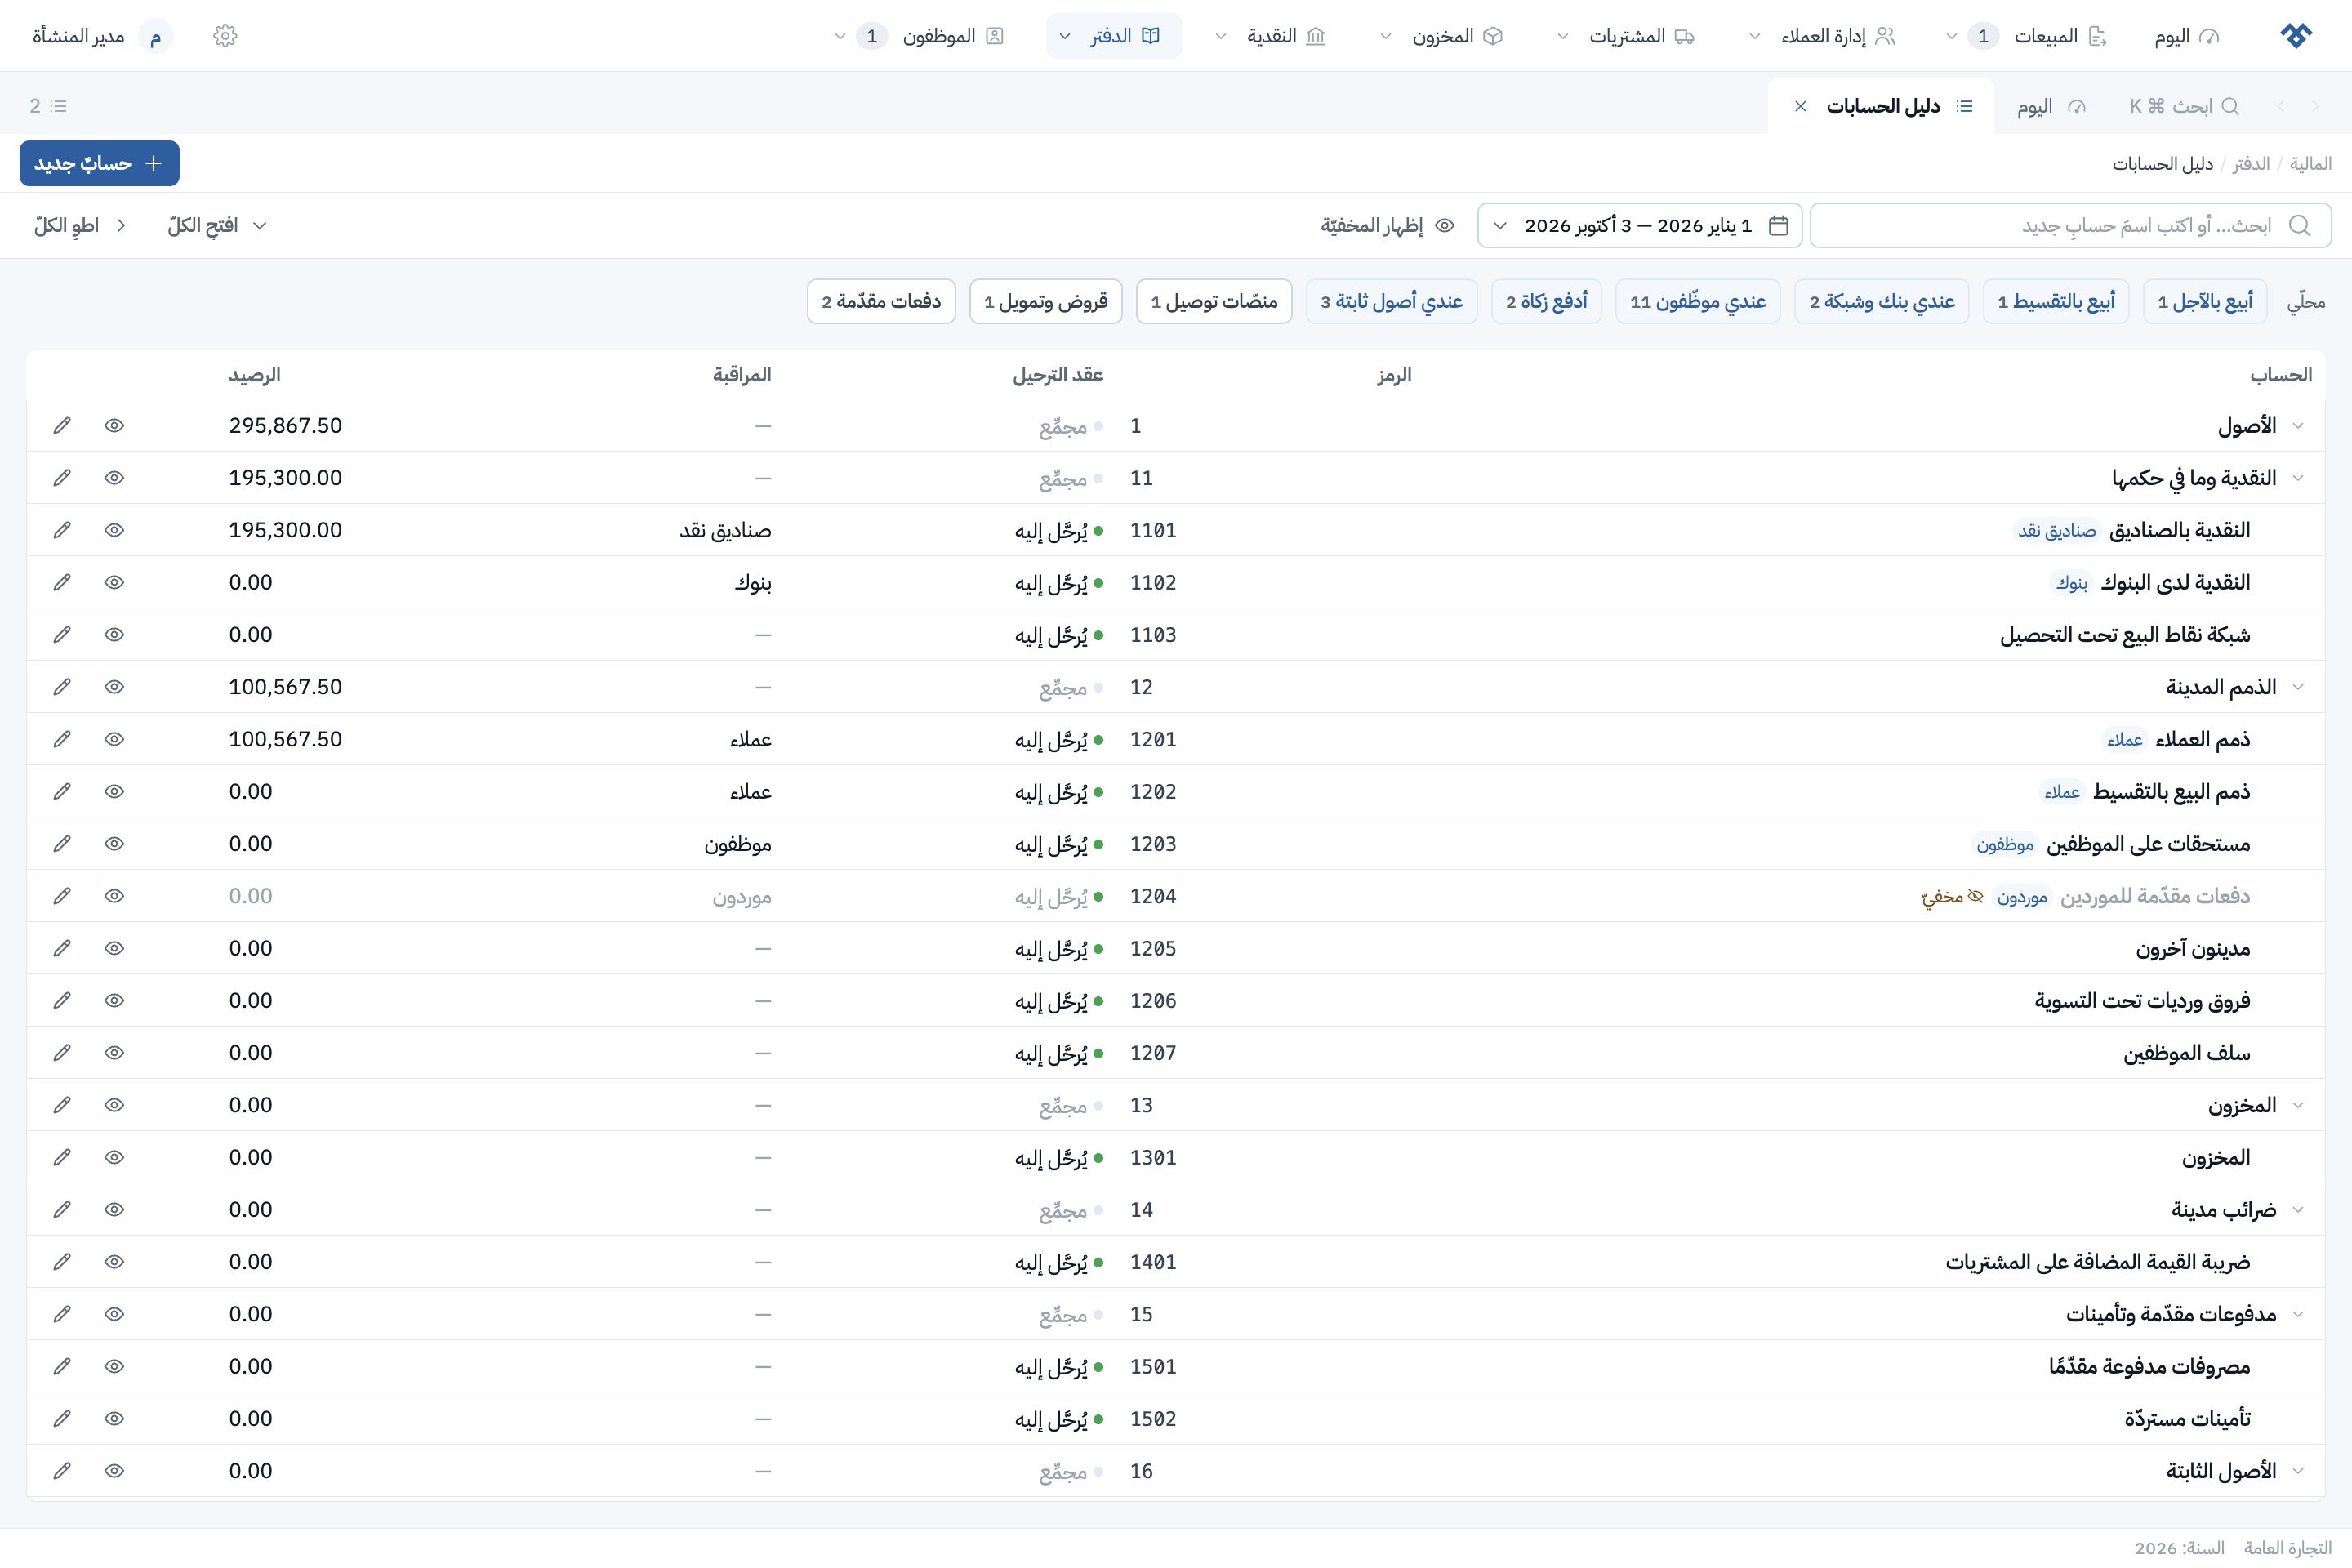Click افتح الكلّ expand all button
The width and height of the screenshot is (2352, 1568).
(x=217, y=226)
